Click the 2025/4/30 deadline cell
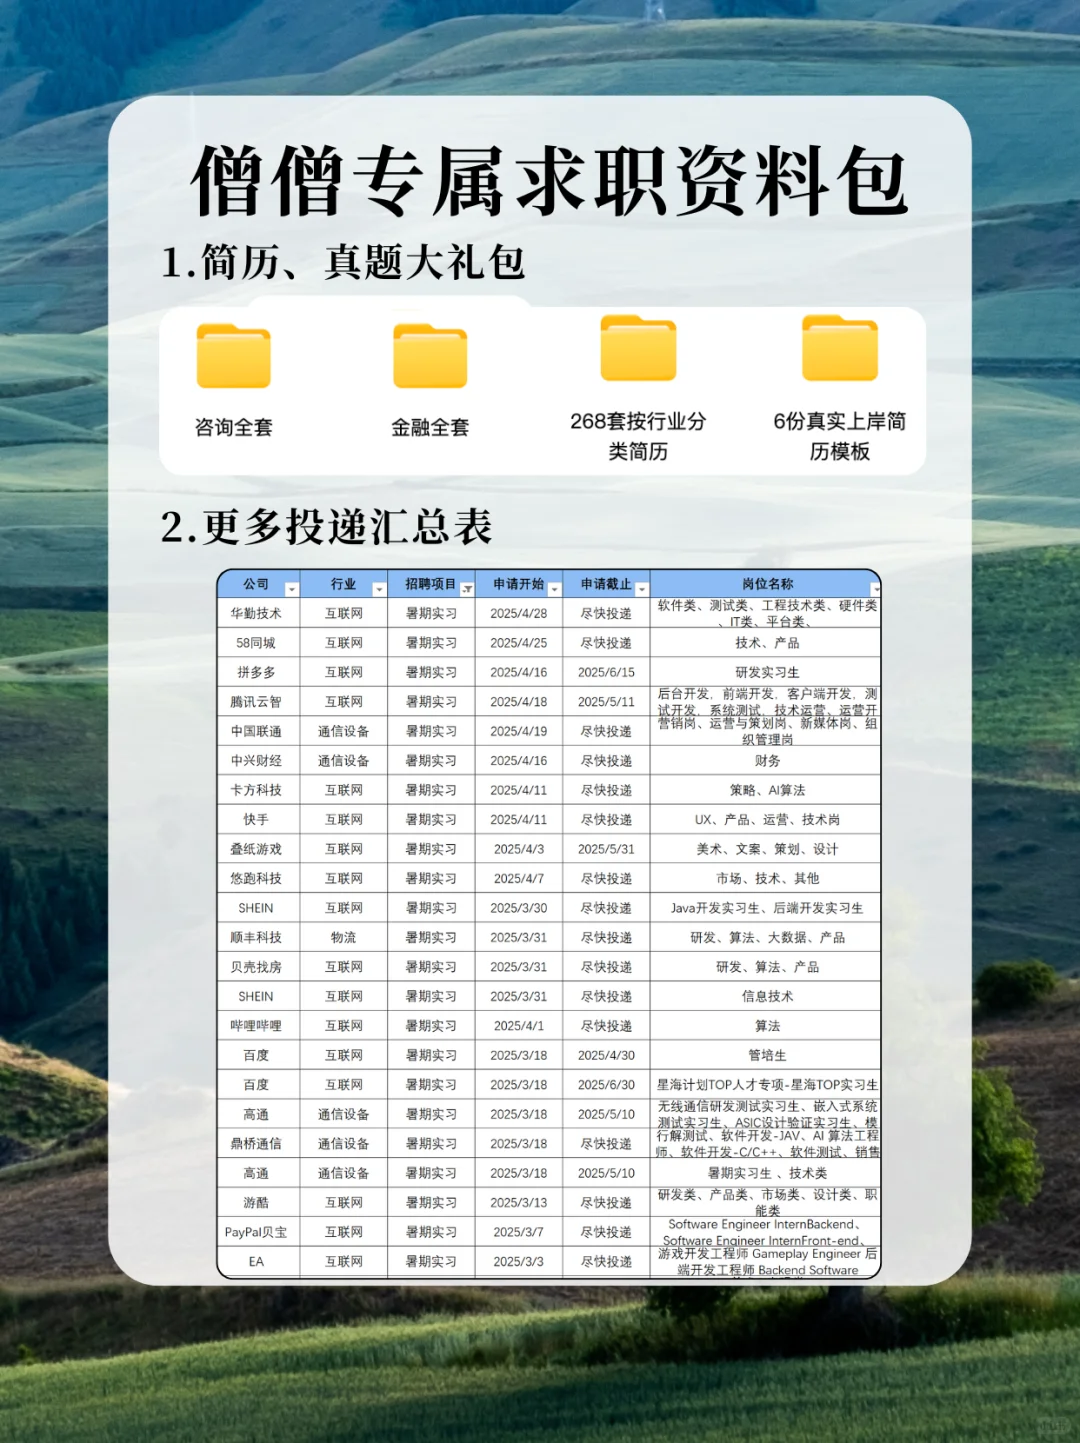This screenshot has width=1080, height=1443. pos(606,1056)
